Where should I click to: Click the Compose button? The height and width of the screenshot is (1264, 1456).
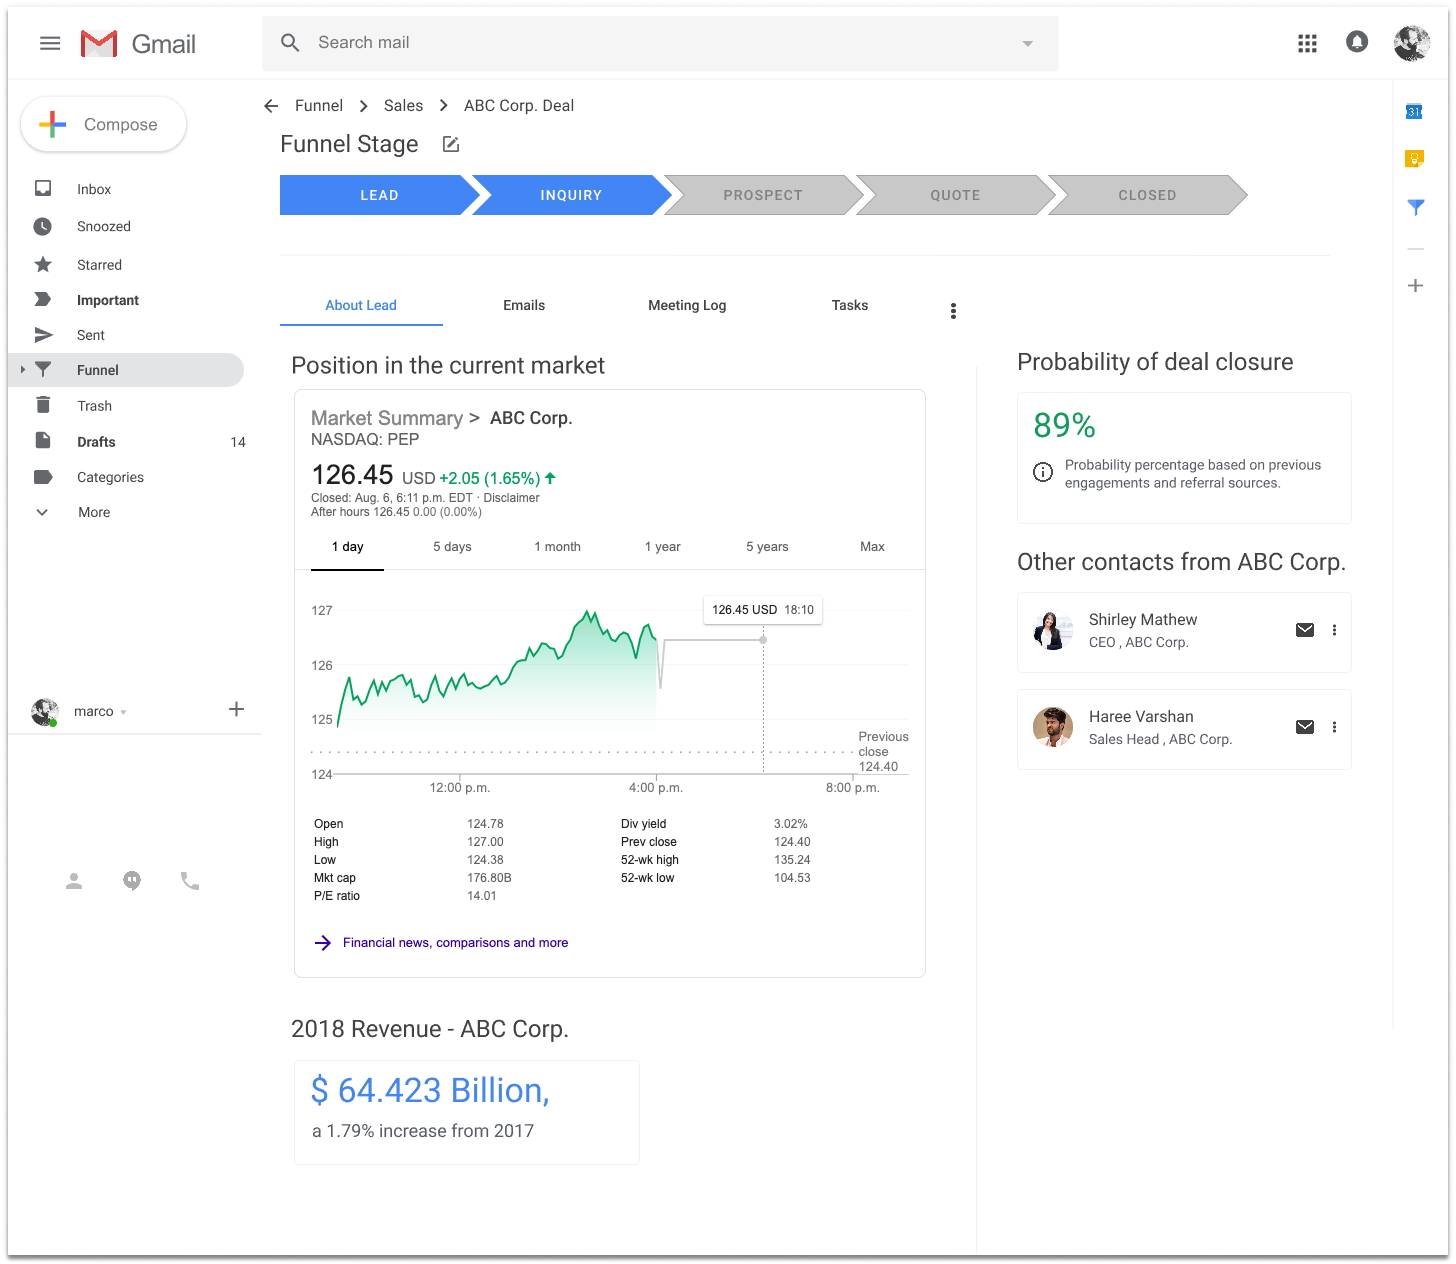click(x=103, y=125)
